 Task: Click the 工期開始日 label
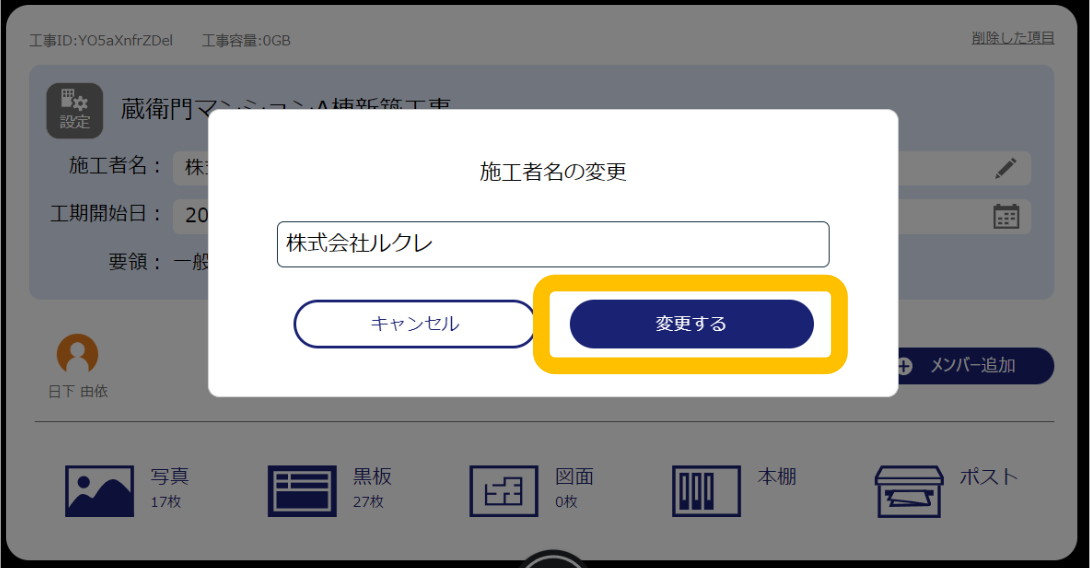click(105, 213)
